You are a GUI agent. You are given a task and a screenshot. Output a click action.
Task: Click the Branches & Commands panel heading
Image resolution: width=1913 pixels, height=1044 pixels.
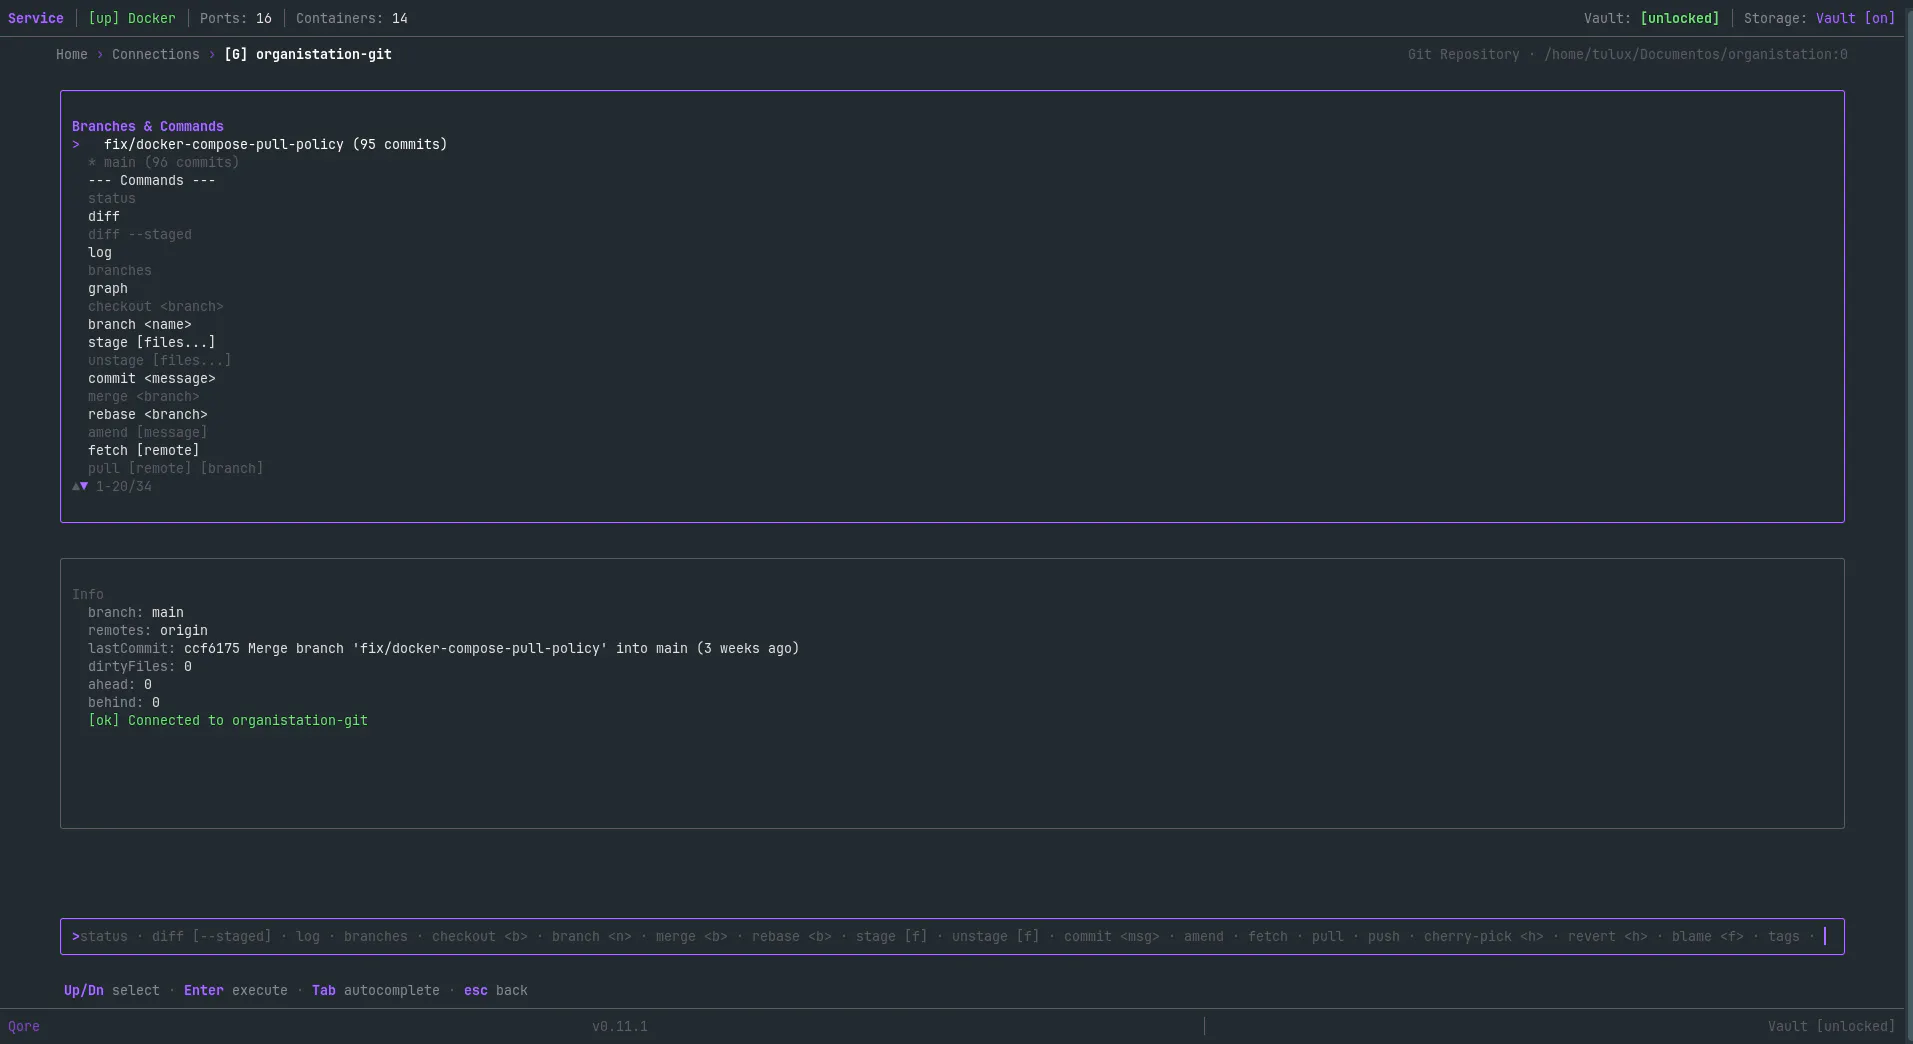coord(147,126)
